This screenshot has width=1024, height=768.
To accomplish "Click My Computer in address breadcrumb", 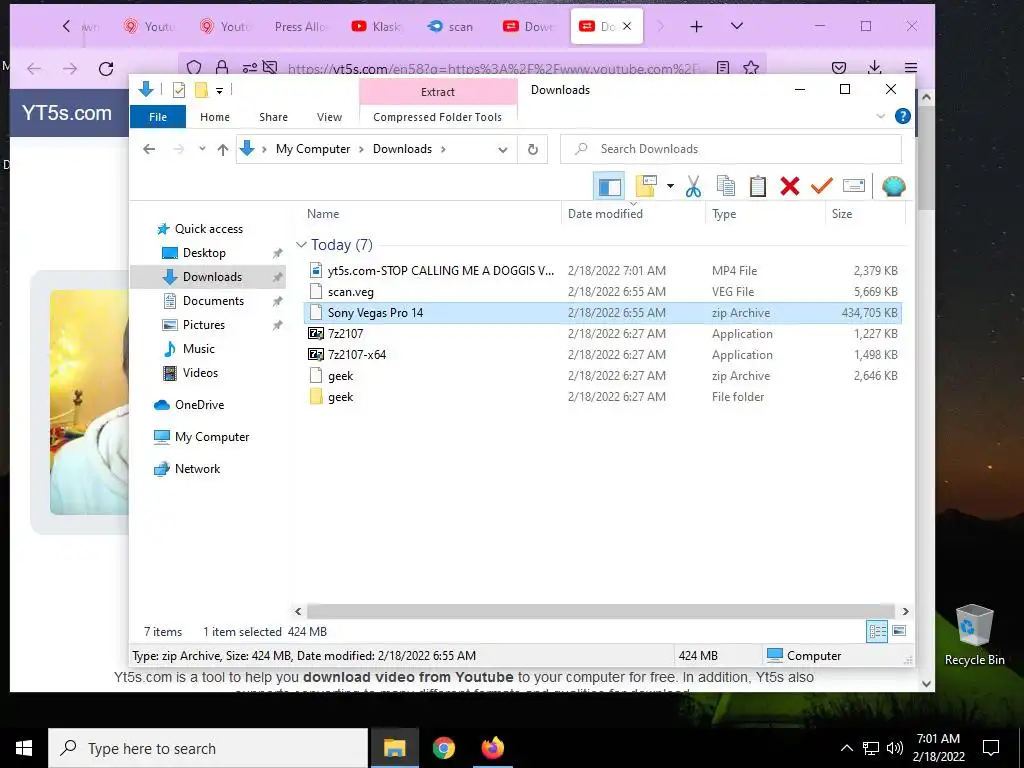I will pos(313,149).
